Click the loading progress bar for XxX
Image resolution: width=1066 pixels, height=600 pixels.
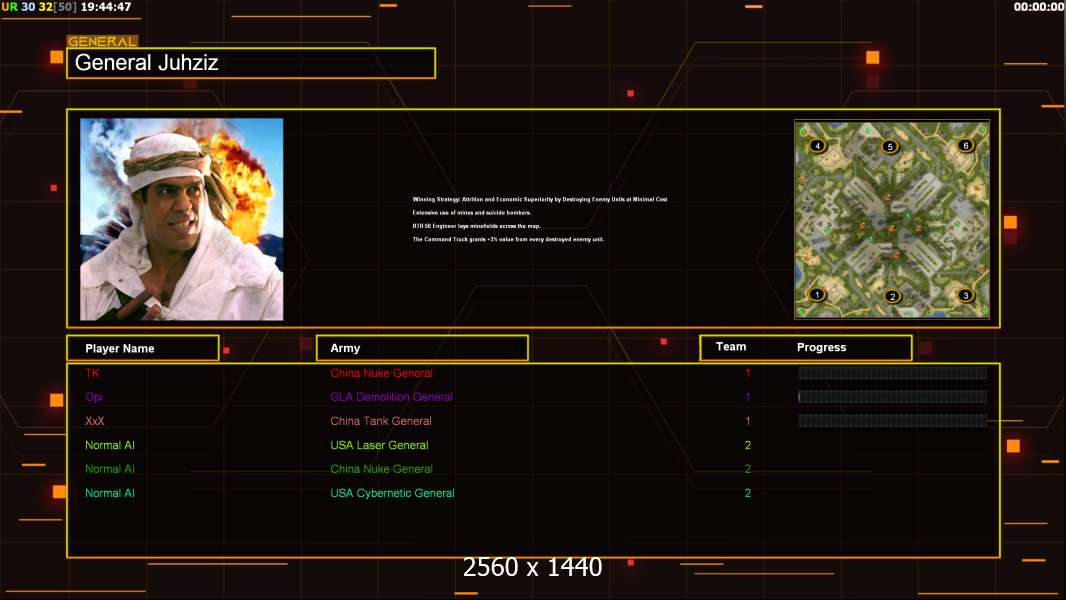[892, 421]
